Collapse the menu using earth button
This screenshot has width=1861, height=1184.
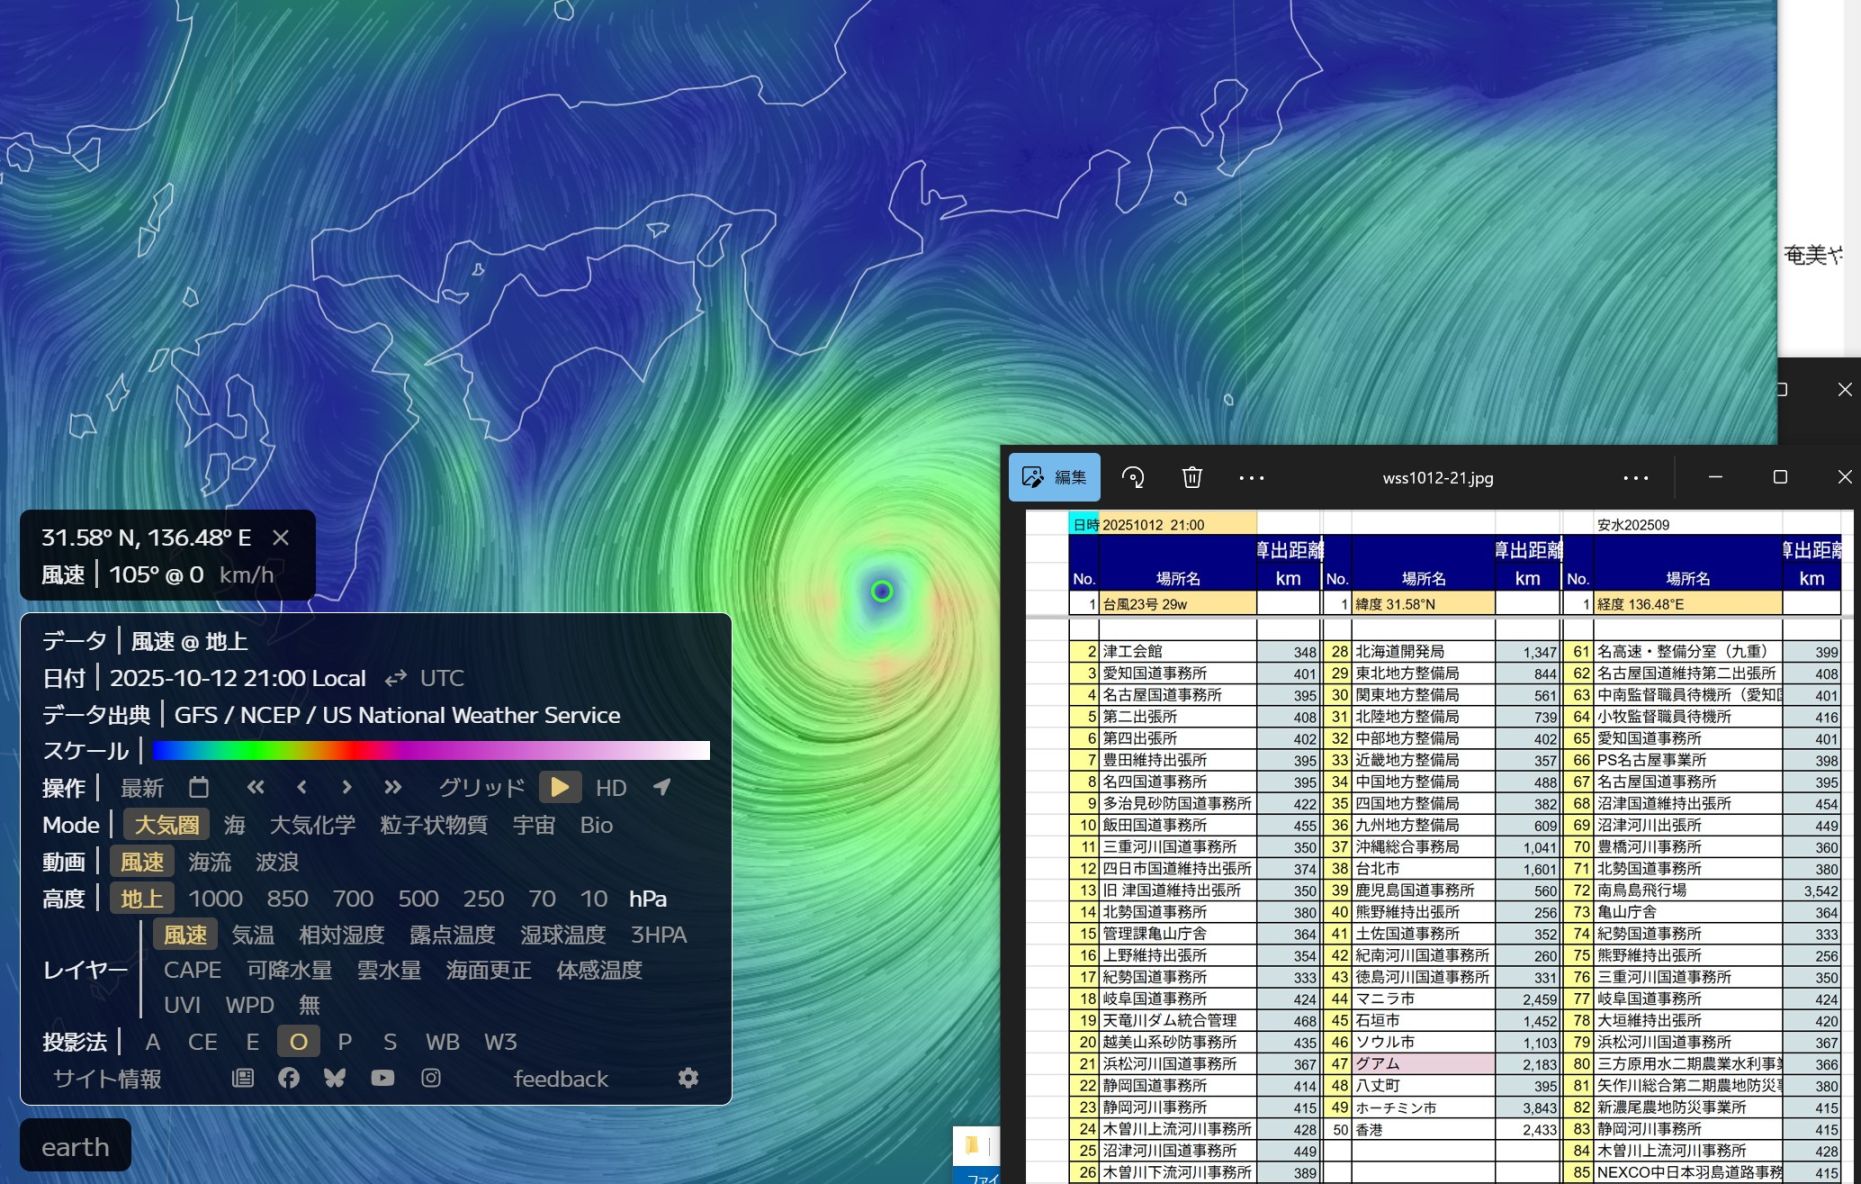75,1146
